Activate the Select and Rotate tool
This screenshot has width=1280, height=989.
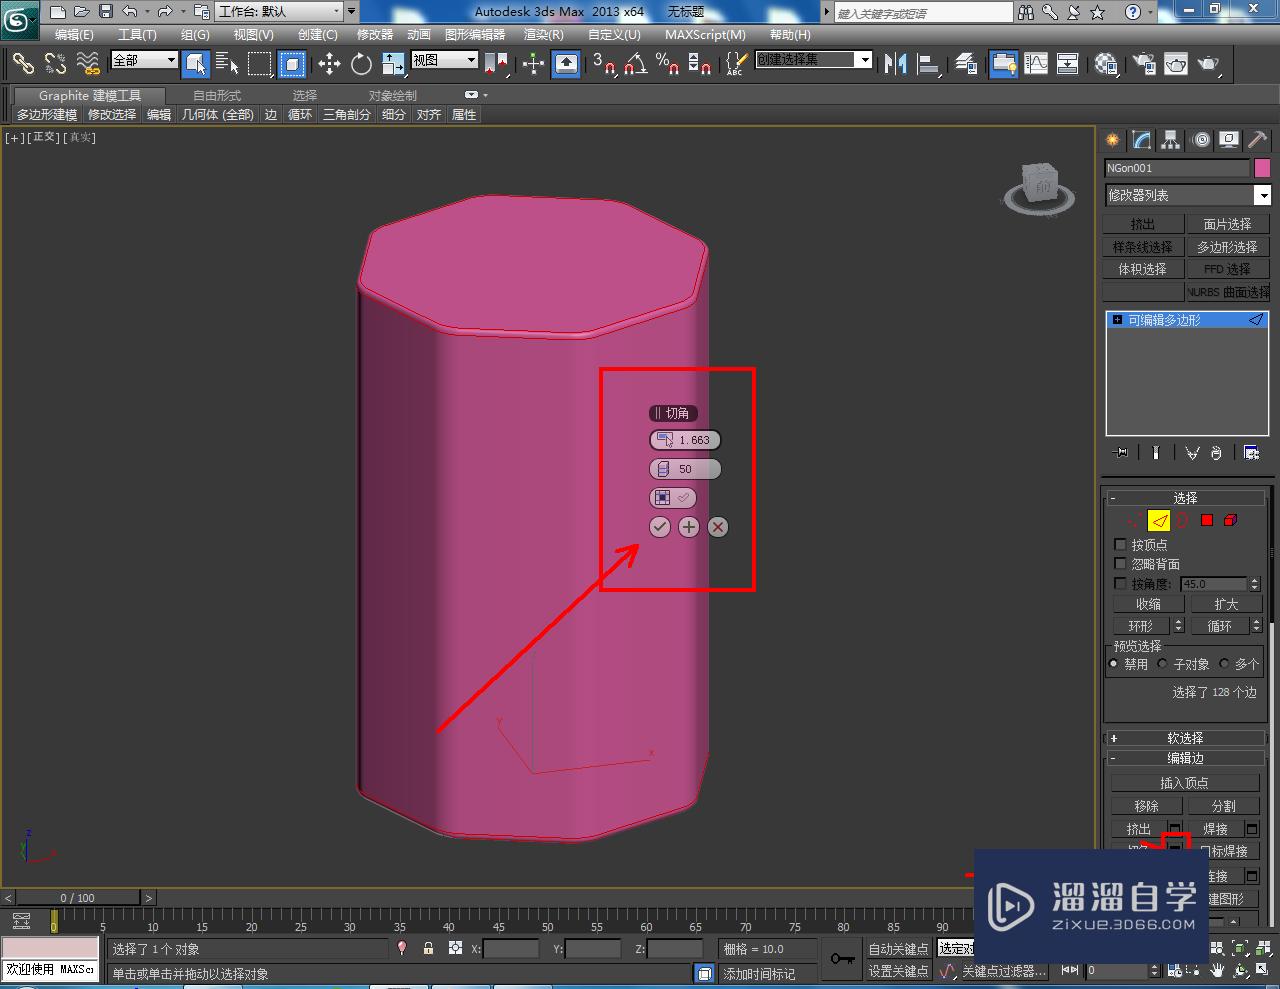click(361, 64)
